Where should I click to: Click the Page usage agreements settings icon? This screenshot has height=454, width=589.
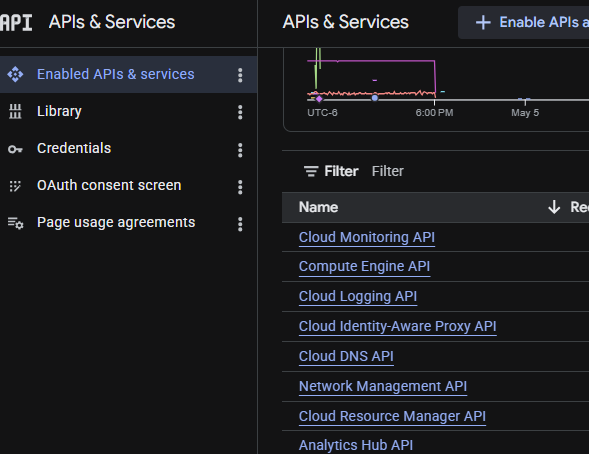point(15,223)
